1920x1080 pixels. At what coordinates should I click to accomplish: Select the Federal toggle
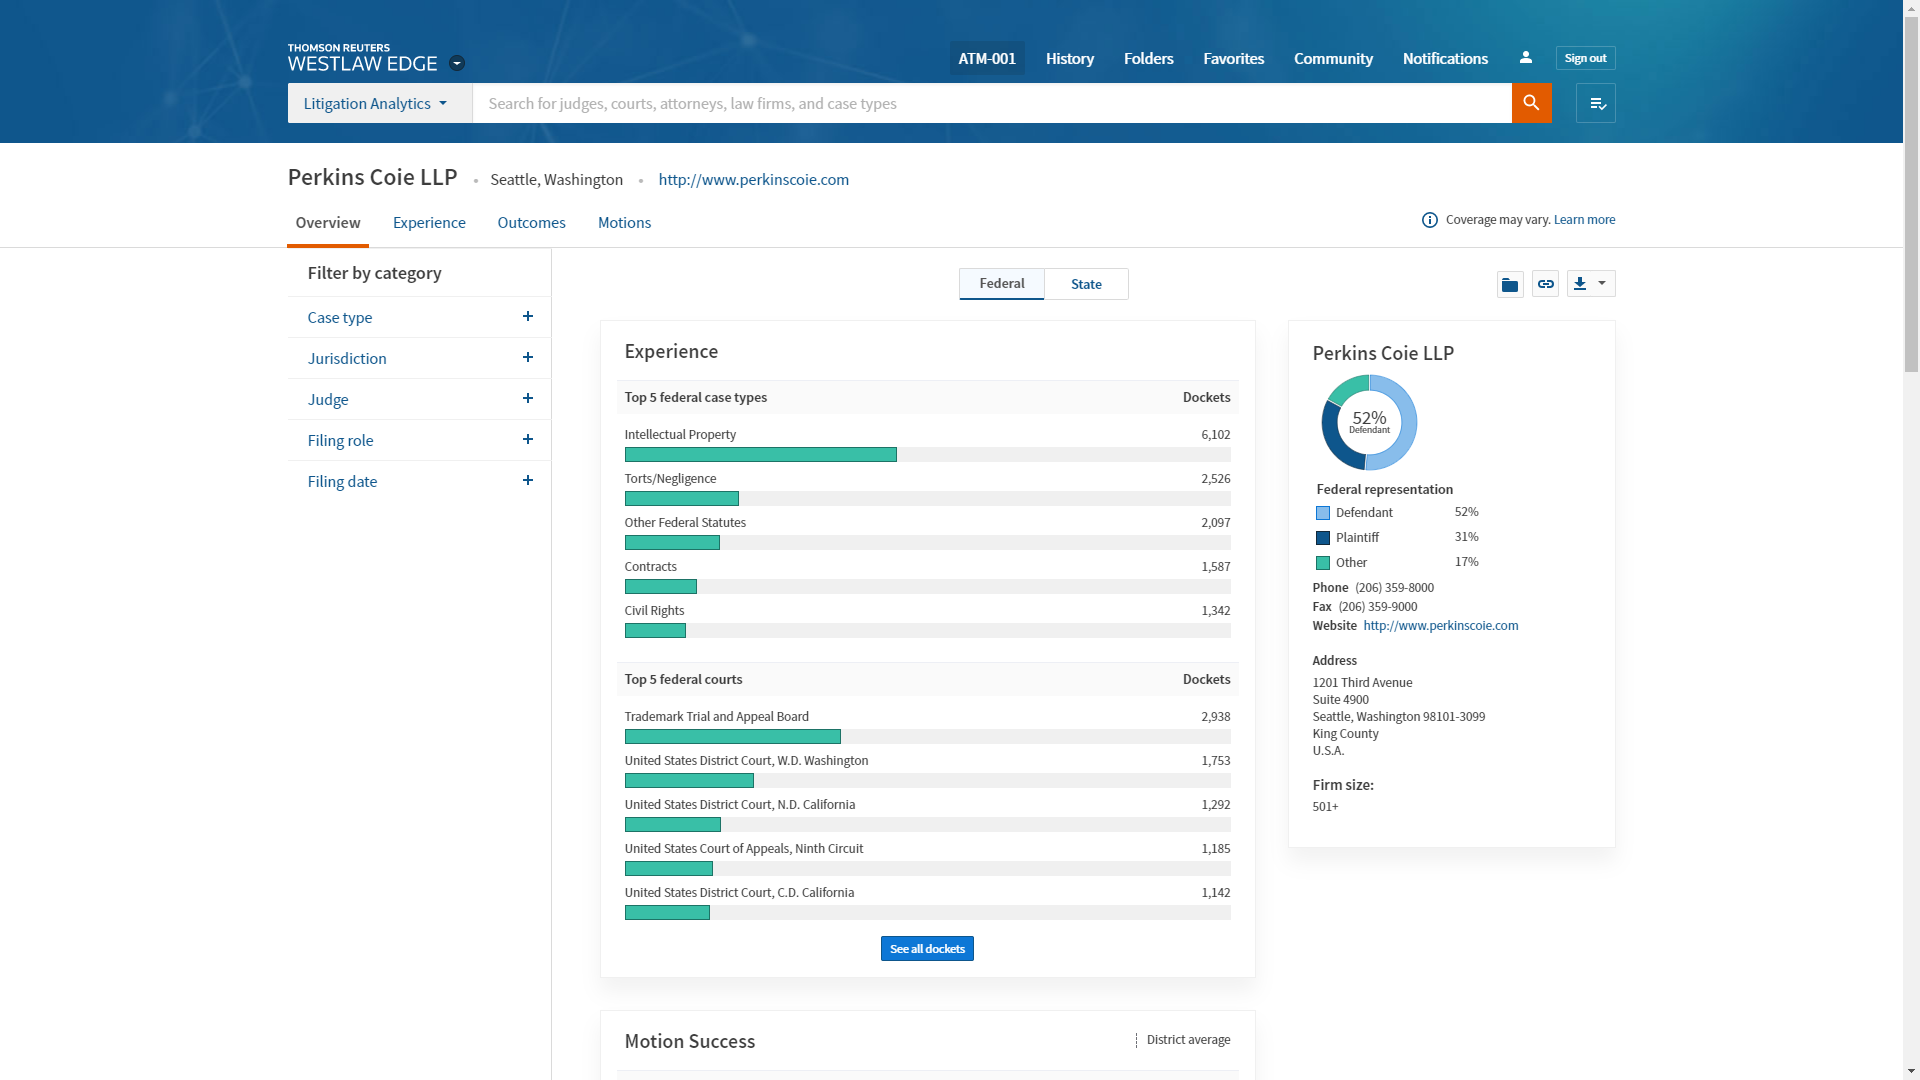[x=1001, y=284]
